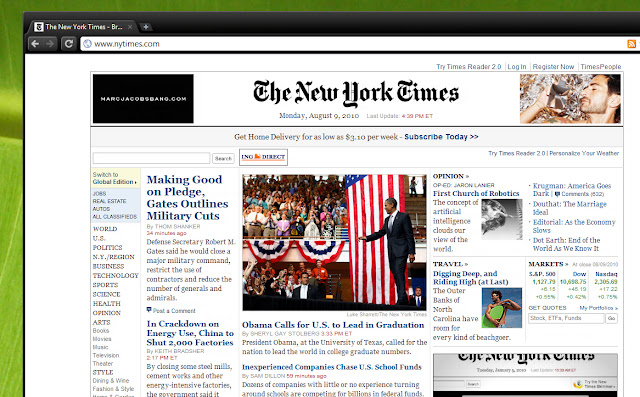Image resolution: width=640 pixels, height=397 pixels.
Task: Close The New York Times tab
Action: point(130,27)
